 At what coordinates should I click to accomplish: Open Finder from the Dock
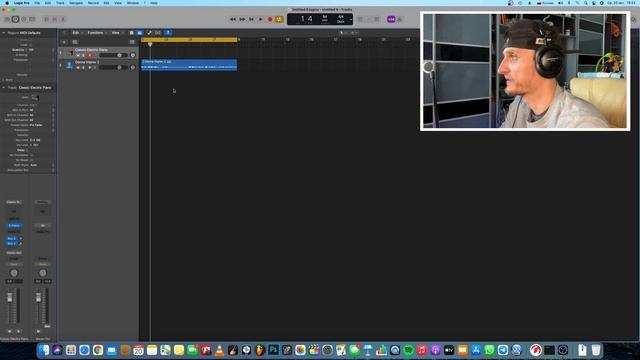point(44,350)
